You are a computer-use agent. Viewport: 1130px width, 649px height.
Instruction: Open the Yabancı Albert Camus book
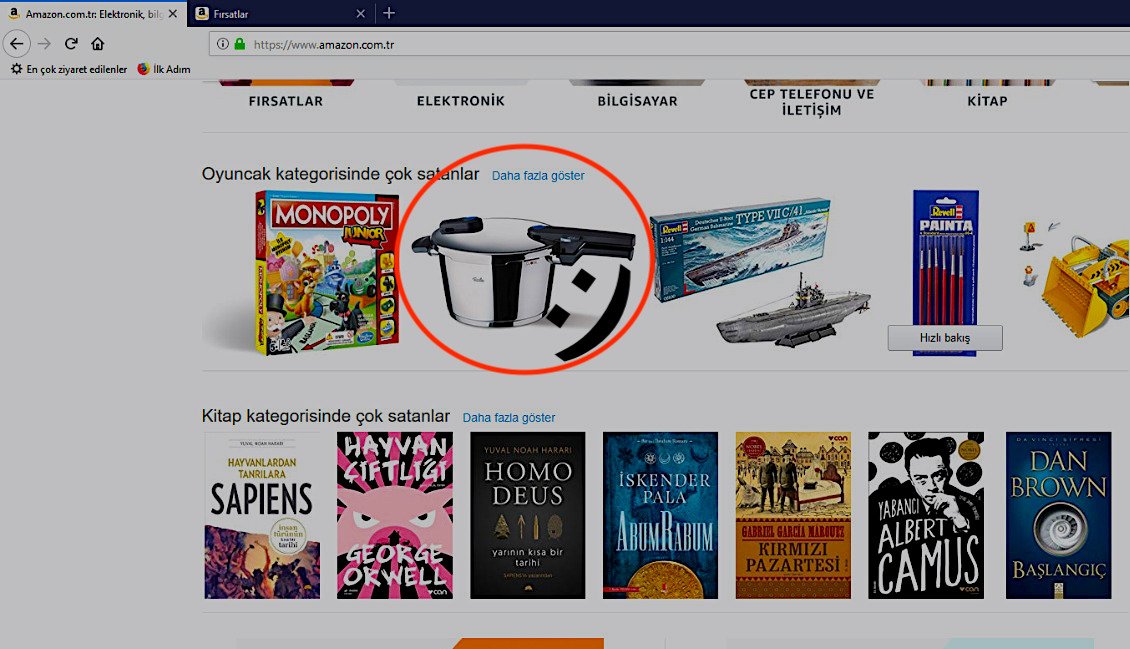pos(926,515)
